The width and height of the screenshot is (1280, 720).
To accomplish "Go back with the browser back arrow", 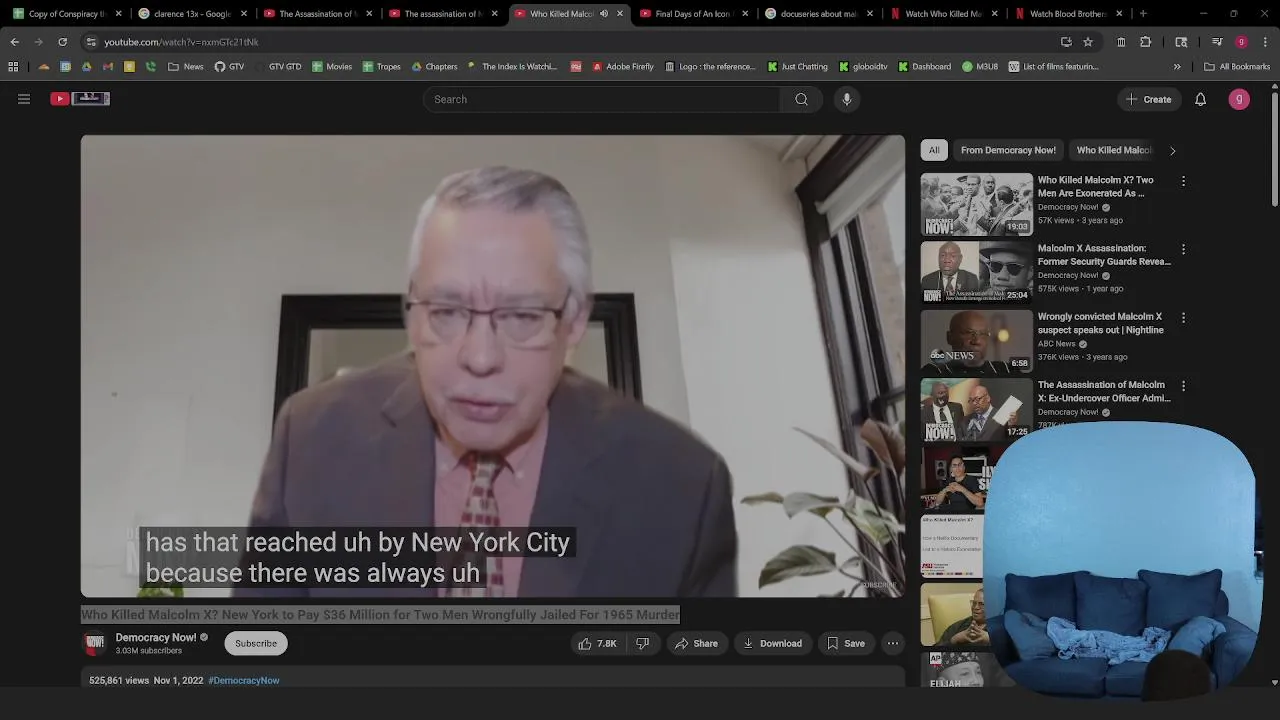I will point(14,42).
